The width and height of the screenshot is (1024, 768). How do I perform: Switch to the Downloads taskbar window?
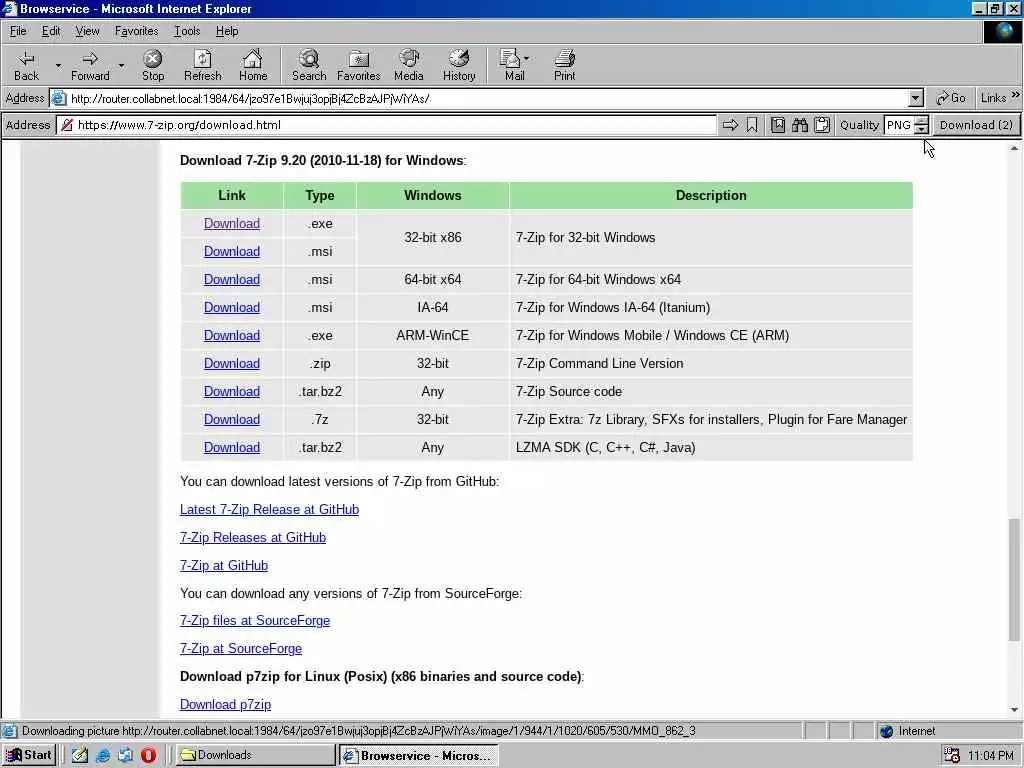[255, 755]
